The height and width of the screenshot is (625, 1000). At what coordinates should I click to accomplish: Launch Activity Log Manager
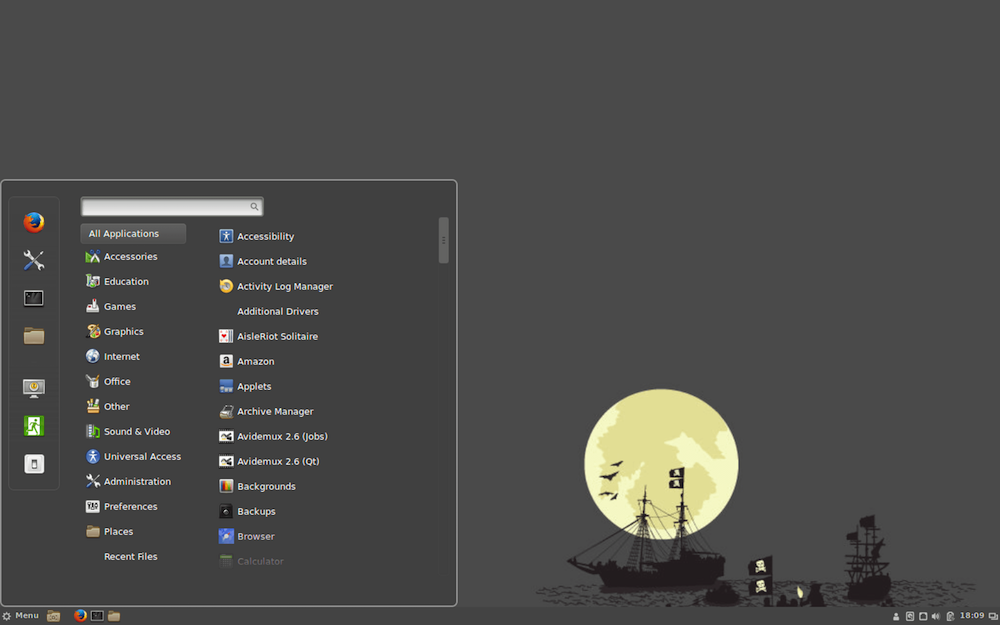[276, 286]
